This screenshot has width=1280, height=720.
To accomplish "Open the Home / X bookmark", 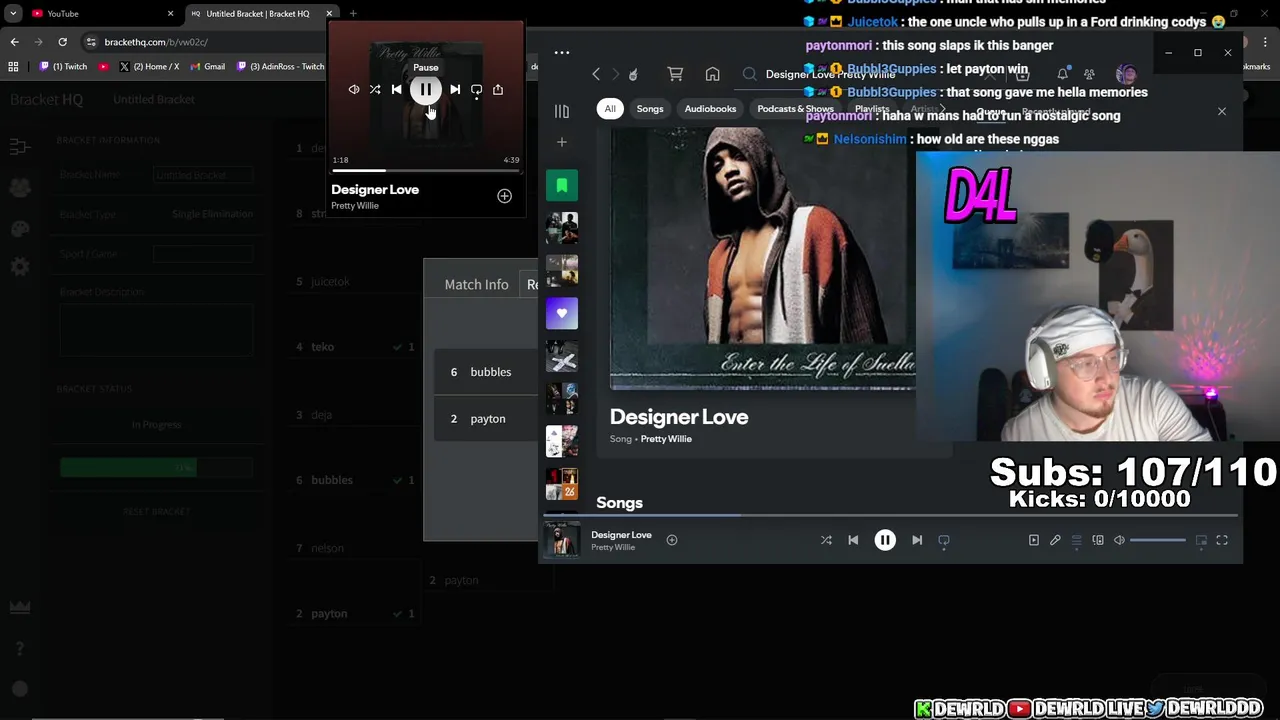I will (x=149, y=67).
